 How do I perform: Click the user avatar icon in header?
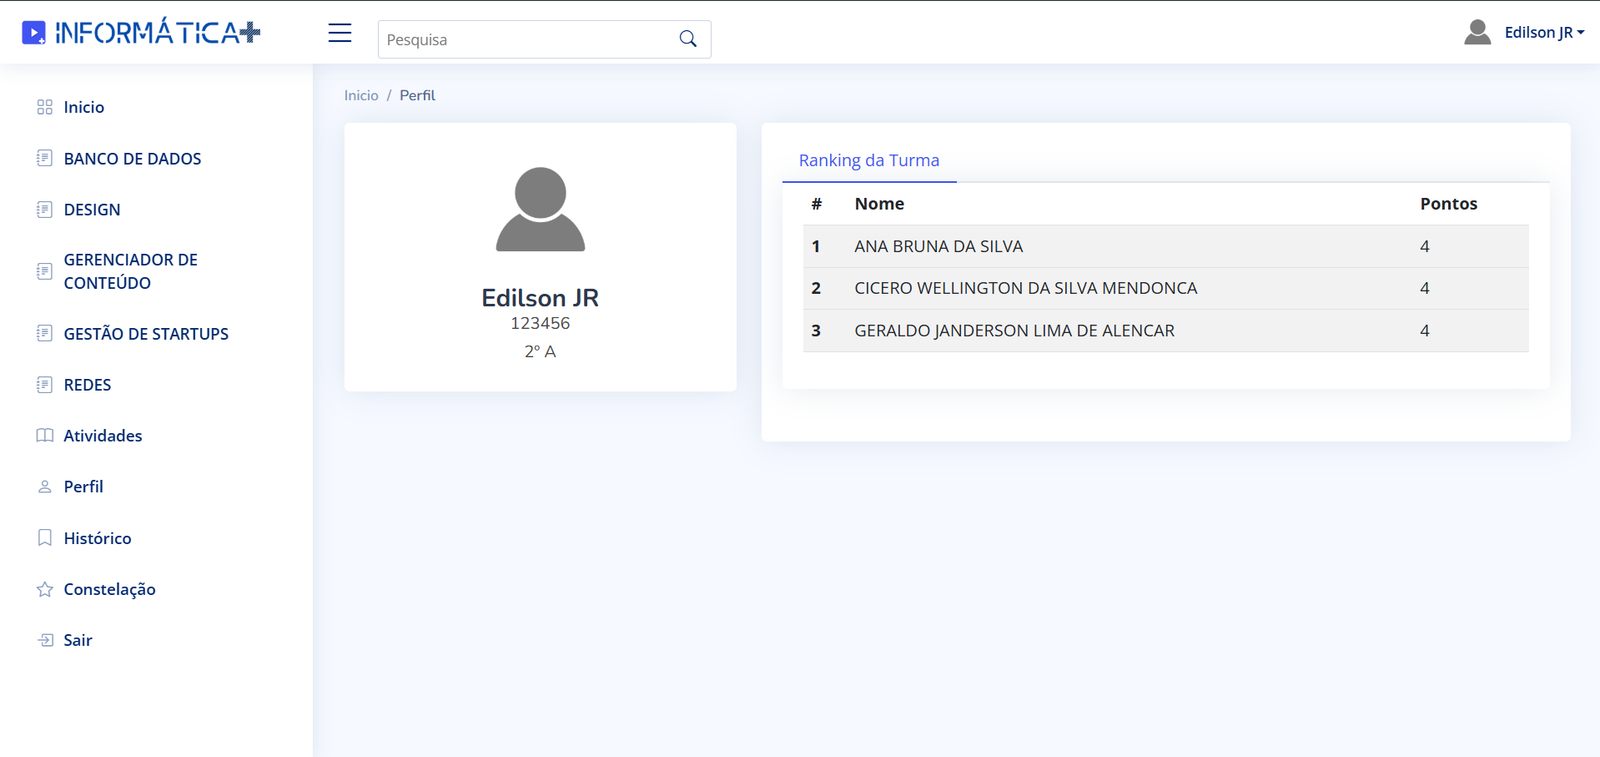pos(1477,32)
